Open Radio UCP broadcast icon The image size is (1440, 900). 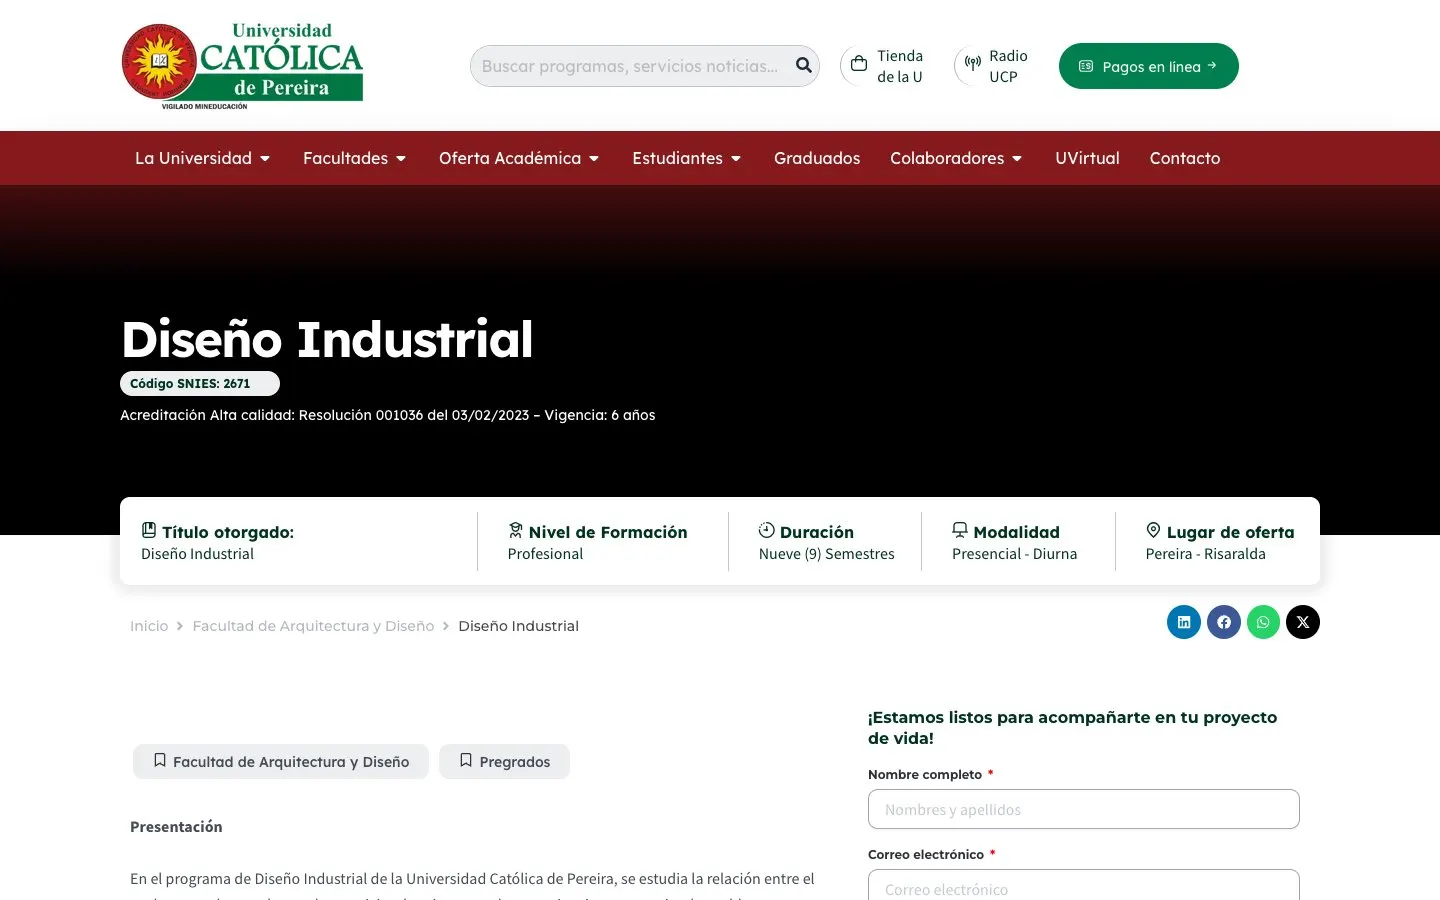972,65
